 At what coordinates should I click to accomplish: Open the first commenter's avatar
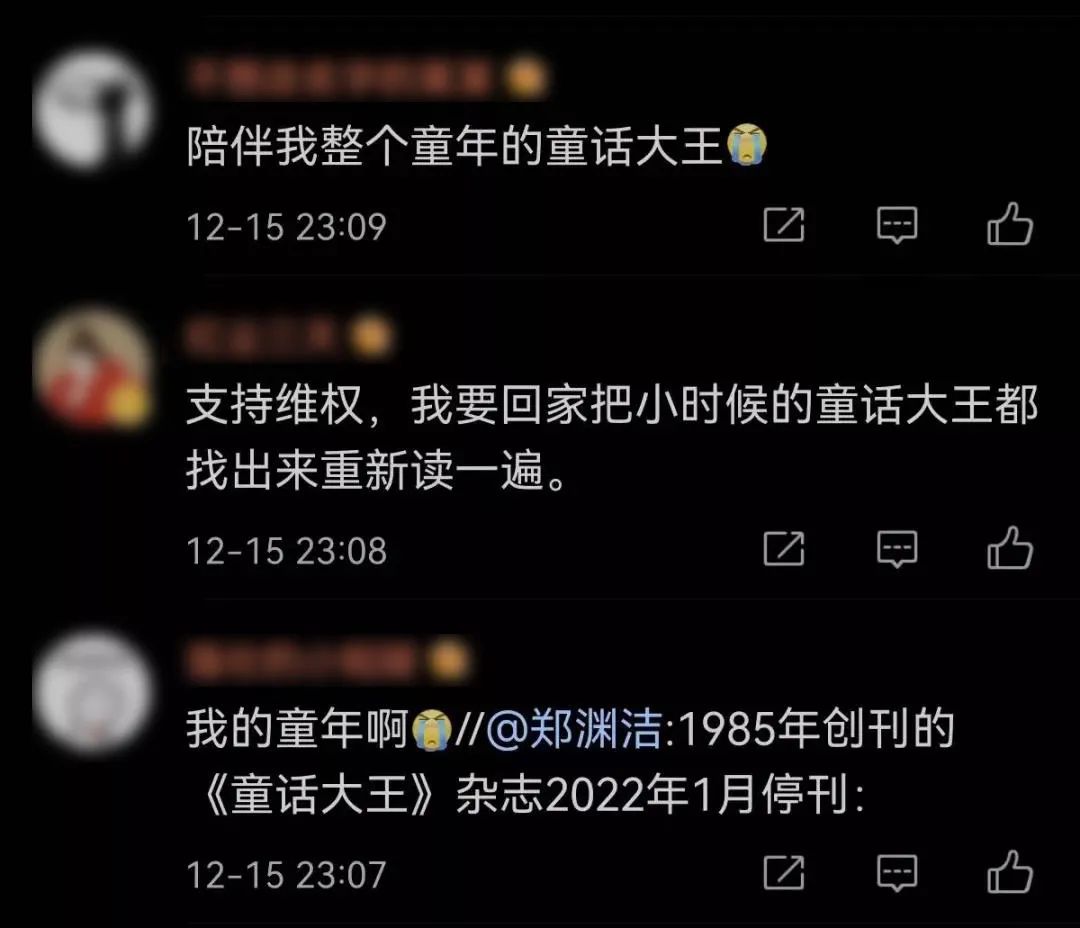point(92,109)
